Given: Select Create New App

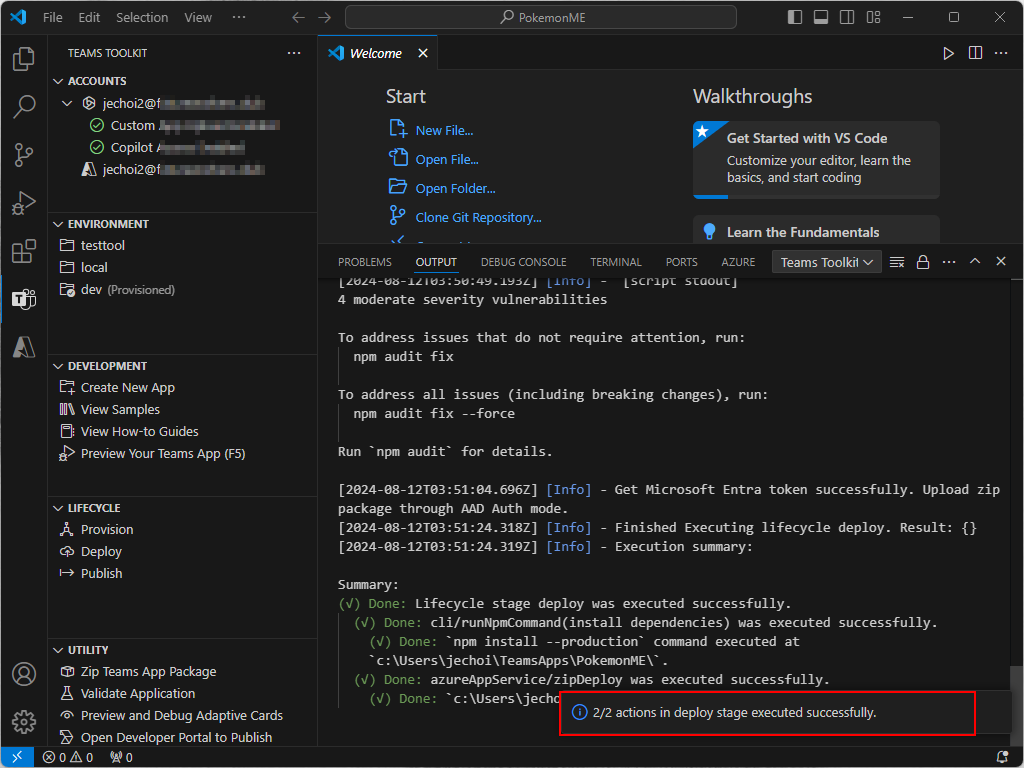Looking at the screenshot, I should 127,388.
